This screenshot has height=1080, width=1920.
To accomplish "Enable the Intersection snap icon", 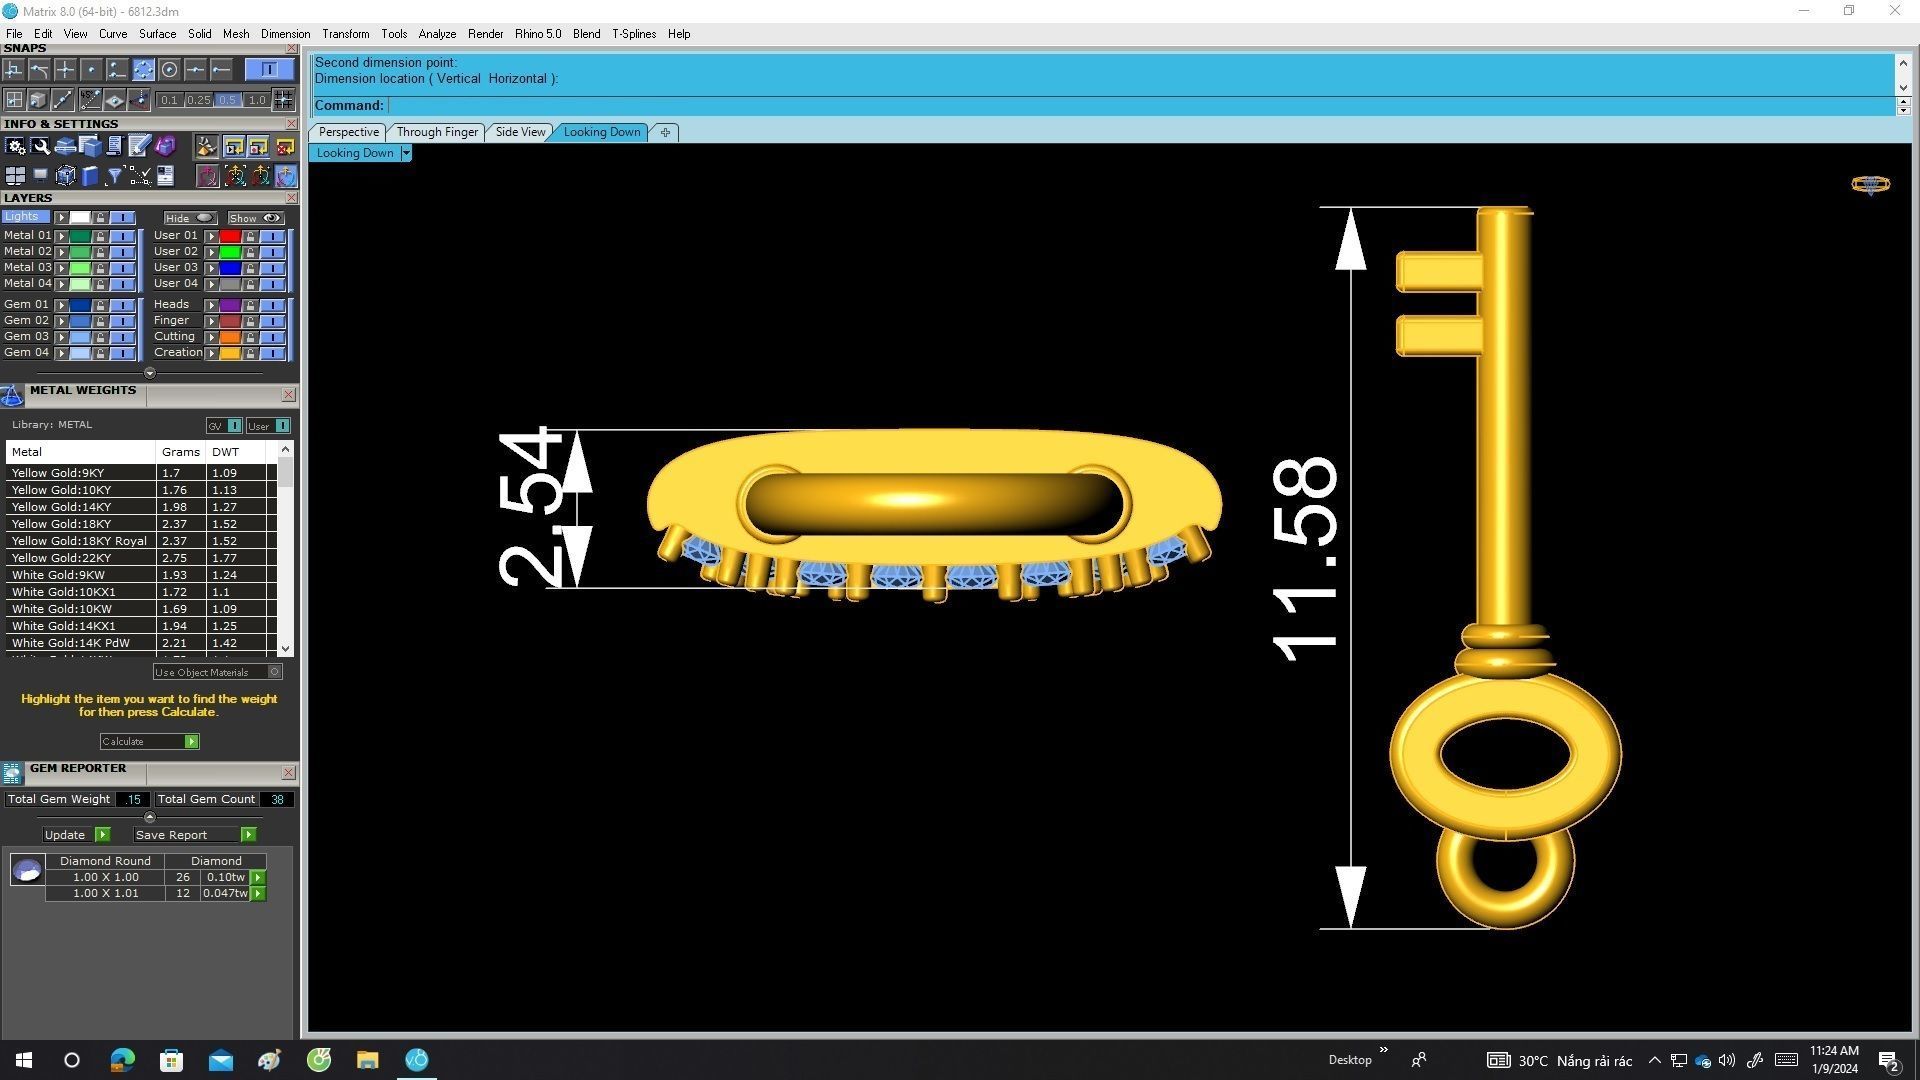I will tap(65, 69).
